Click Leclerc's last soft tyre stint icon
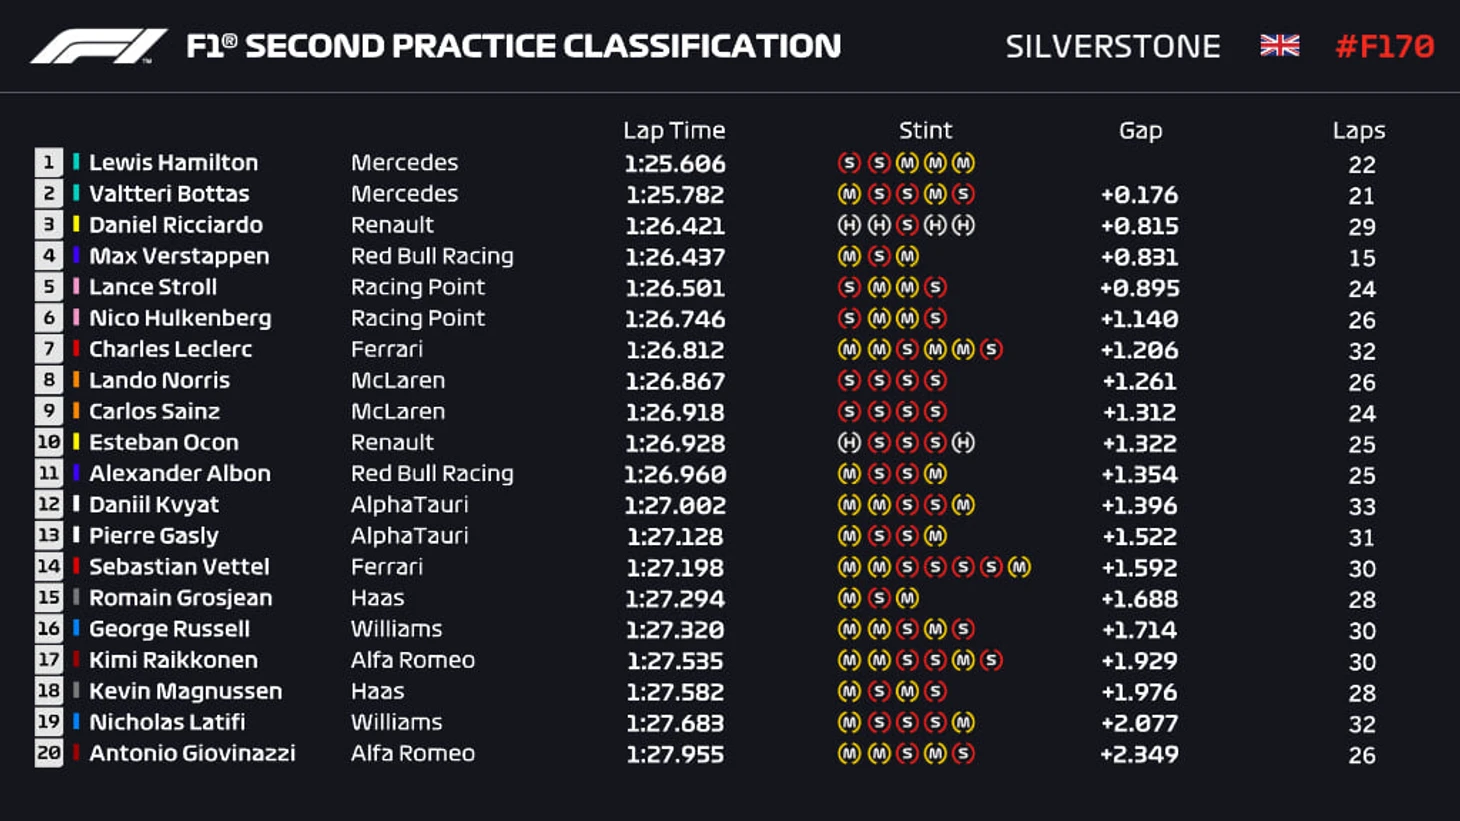1460x821 pixels. pyautogui.click(x=991, y=349)
